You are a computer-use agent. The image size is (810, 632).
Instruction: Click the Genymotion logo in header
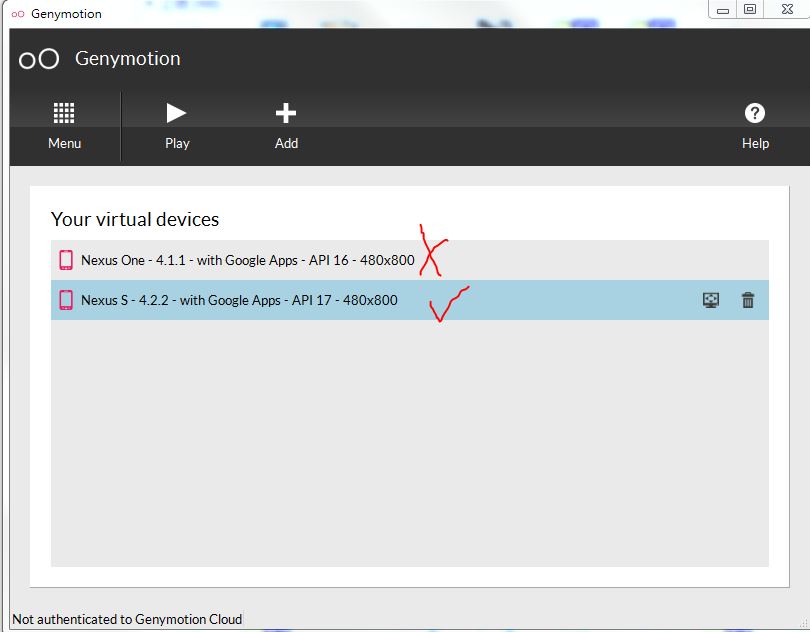pos(39,59)
